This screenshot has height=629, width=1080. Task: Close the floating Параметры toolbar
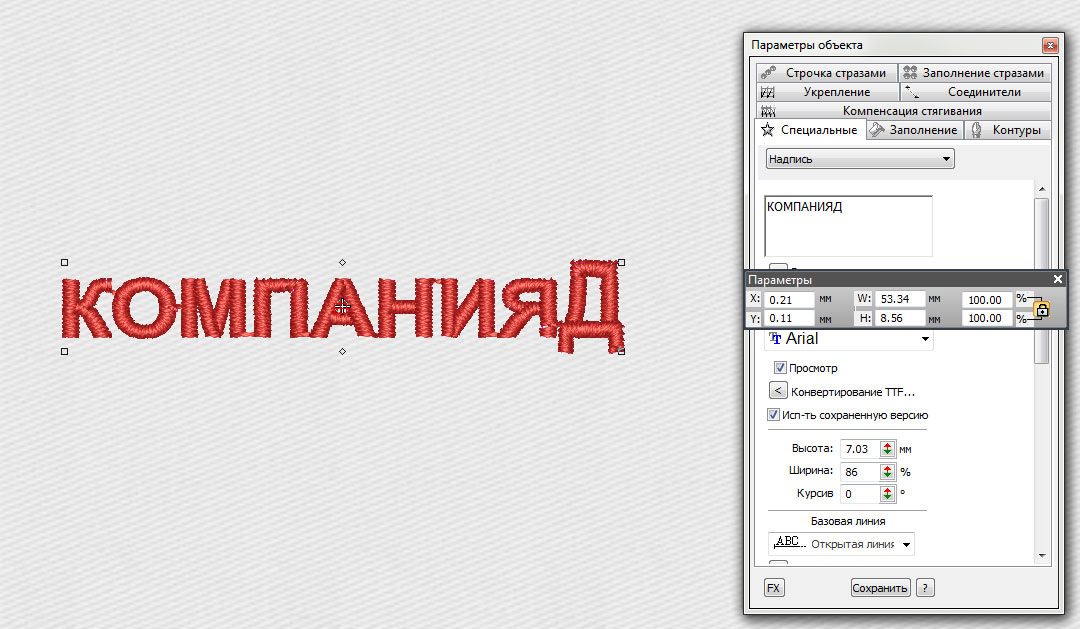(x=1058, y=280)
